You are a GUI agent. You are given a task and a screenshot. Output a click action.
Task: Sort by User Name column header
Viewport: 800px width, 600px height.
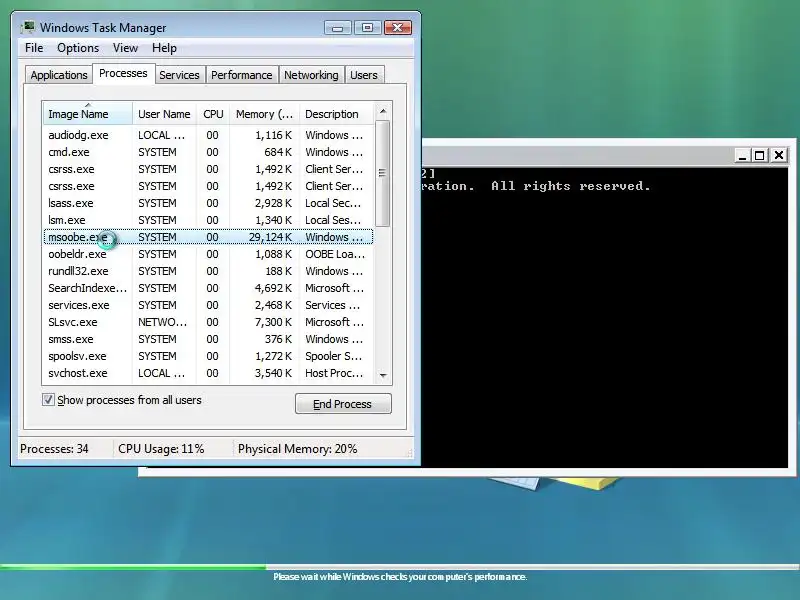point(164,114)
